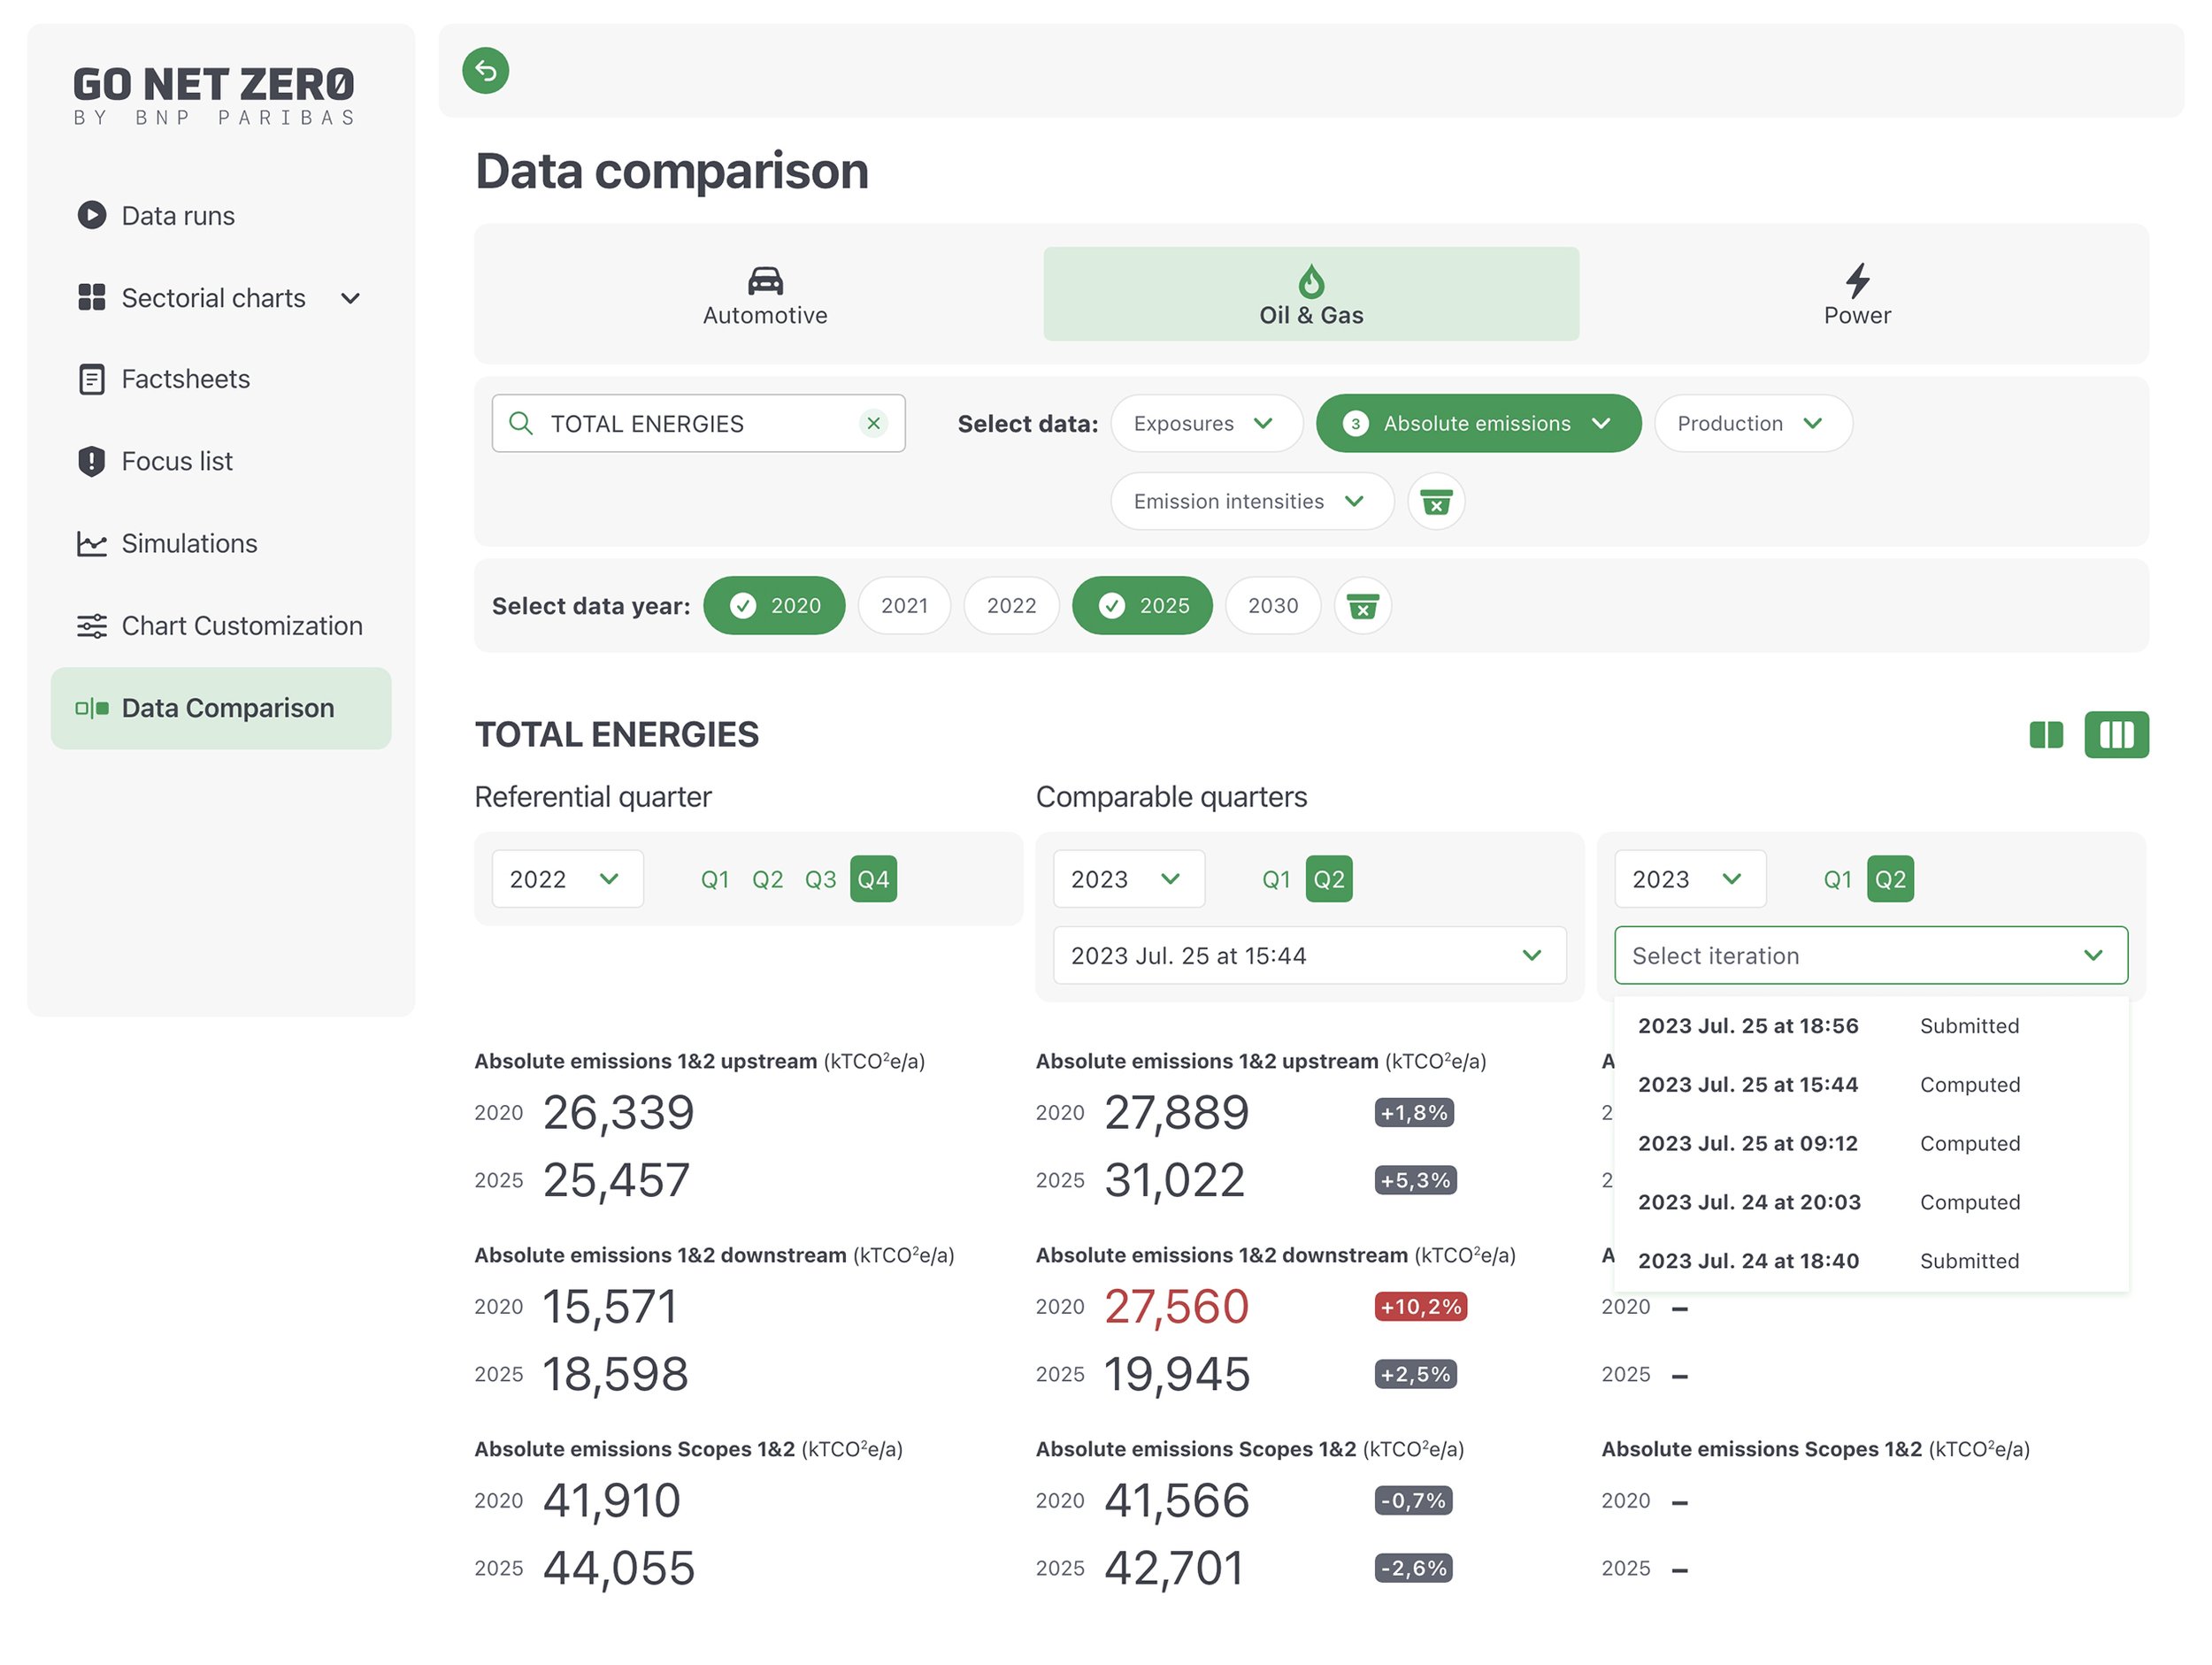Click the red 27,560 value

tap(1176, 1307)
